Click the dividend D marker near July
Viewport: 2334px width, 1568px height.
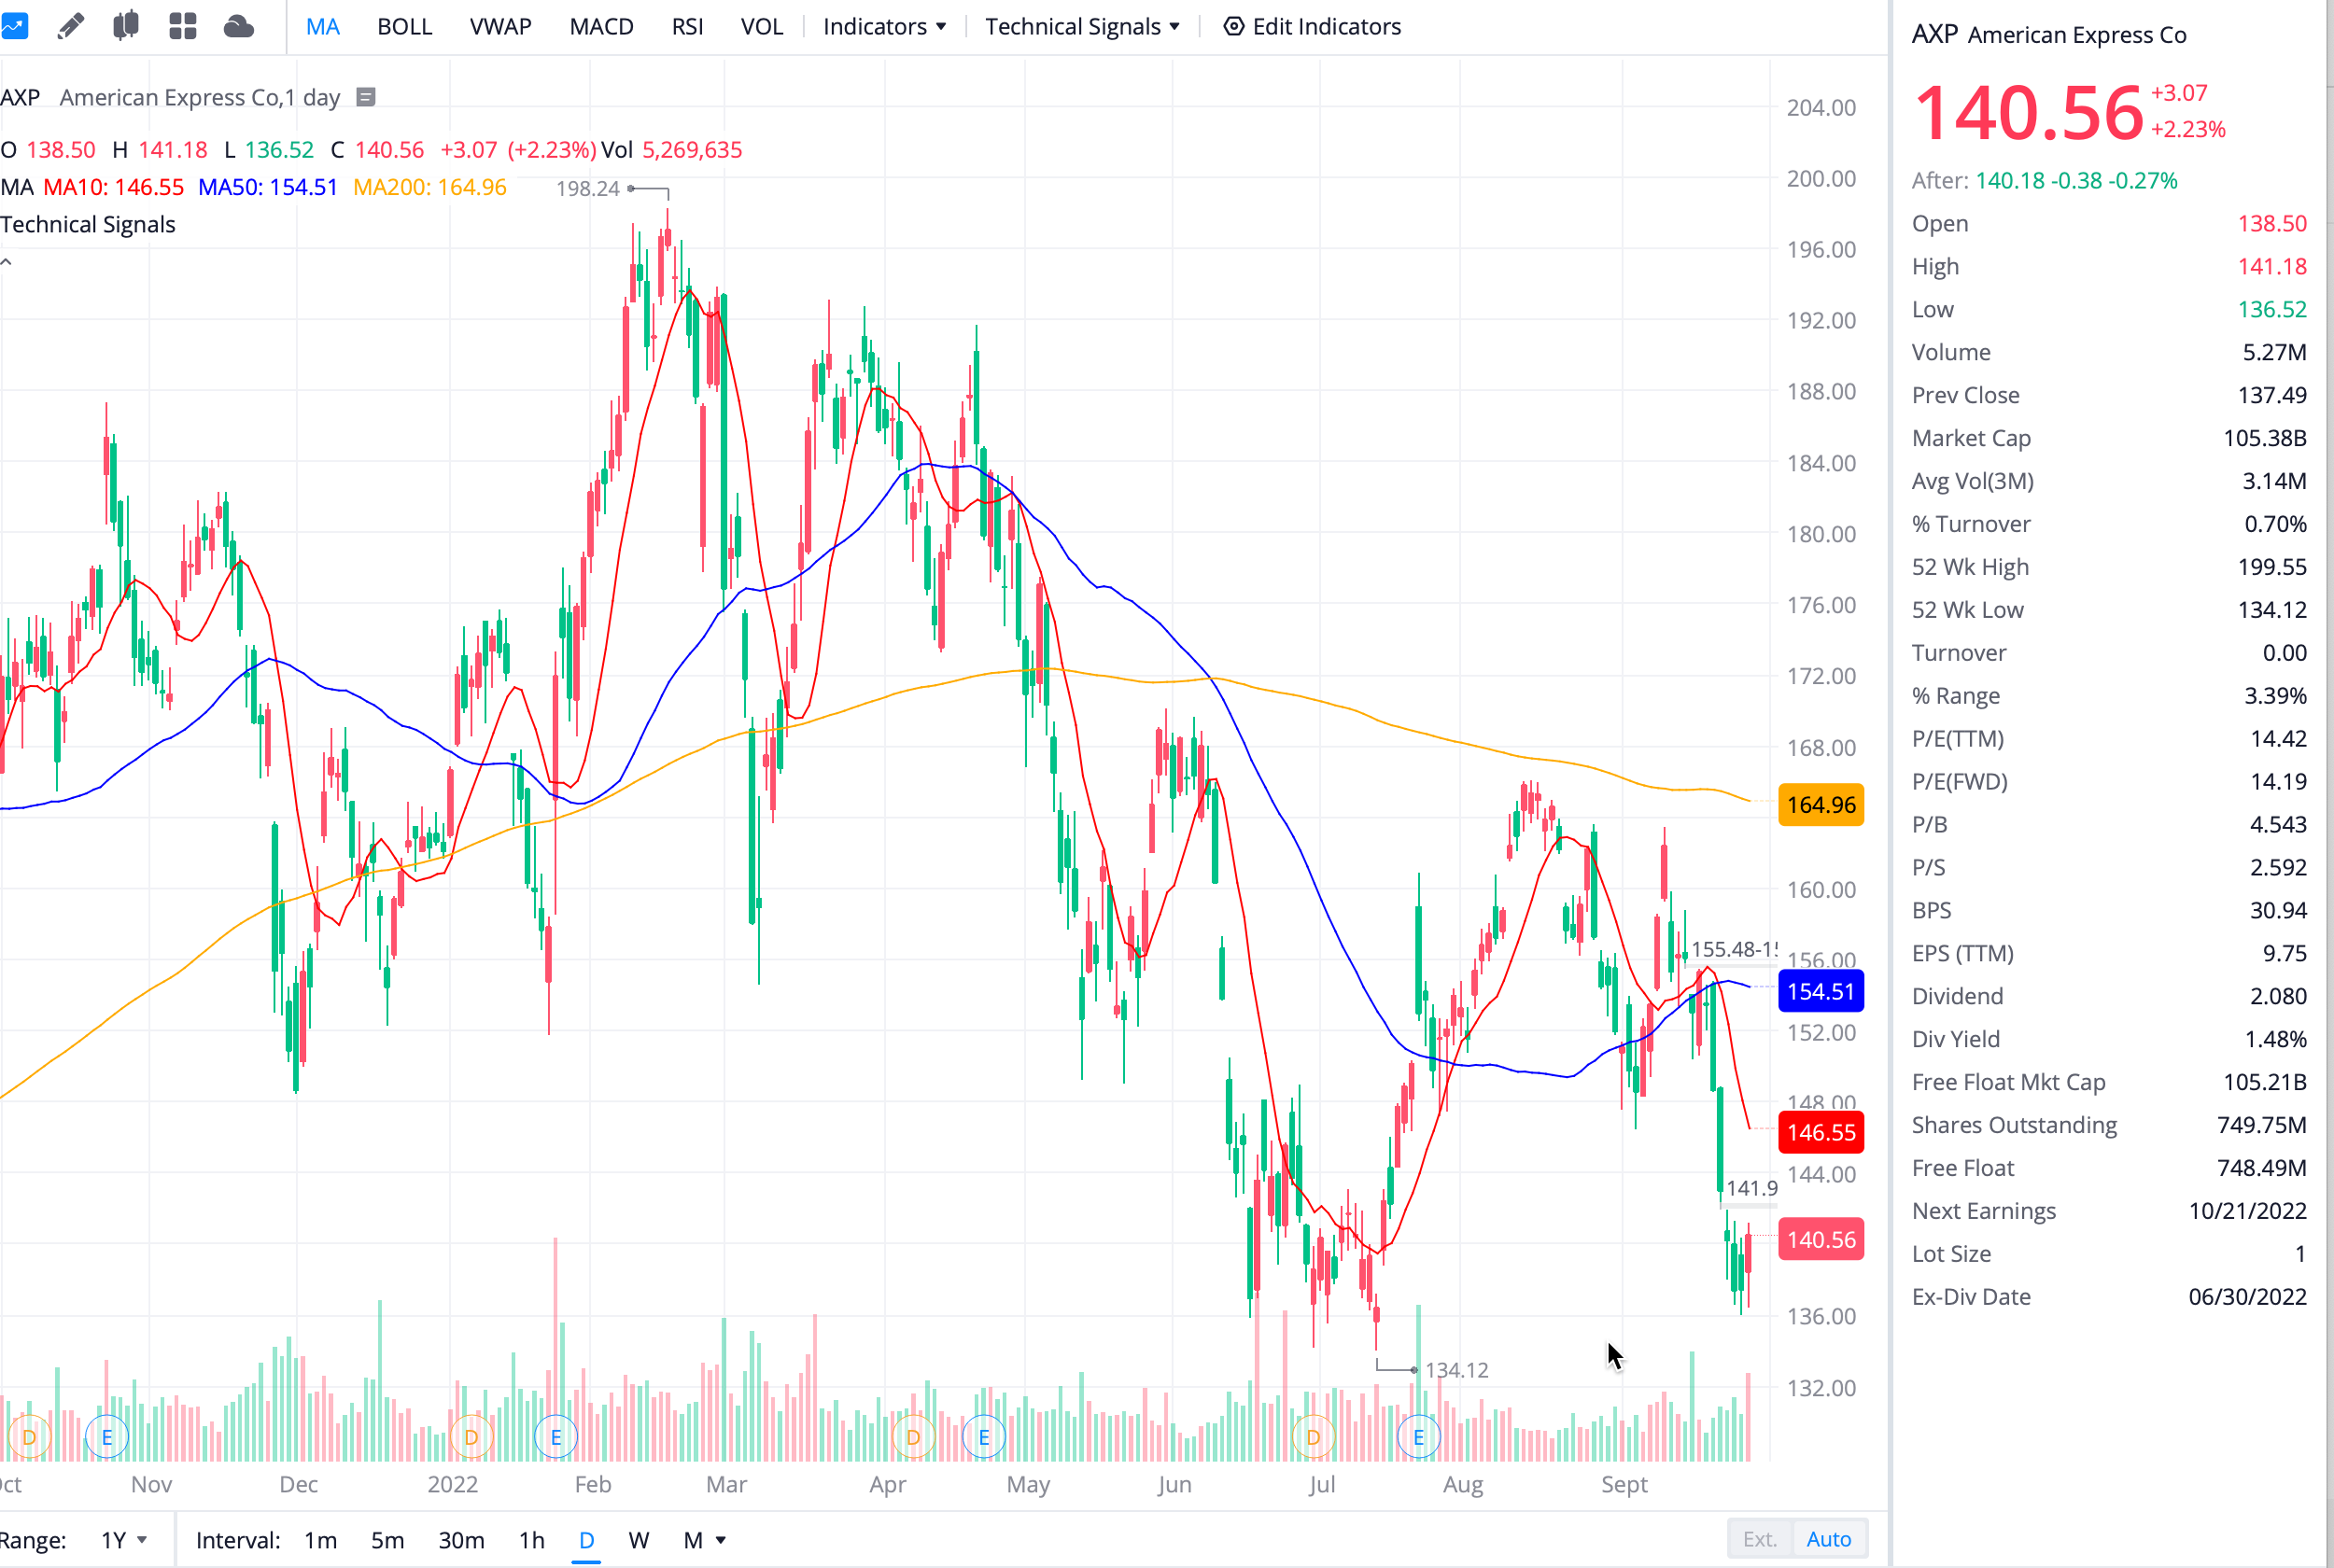1313,1438
